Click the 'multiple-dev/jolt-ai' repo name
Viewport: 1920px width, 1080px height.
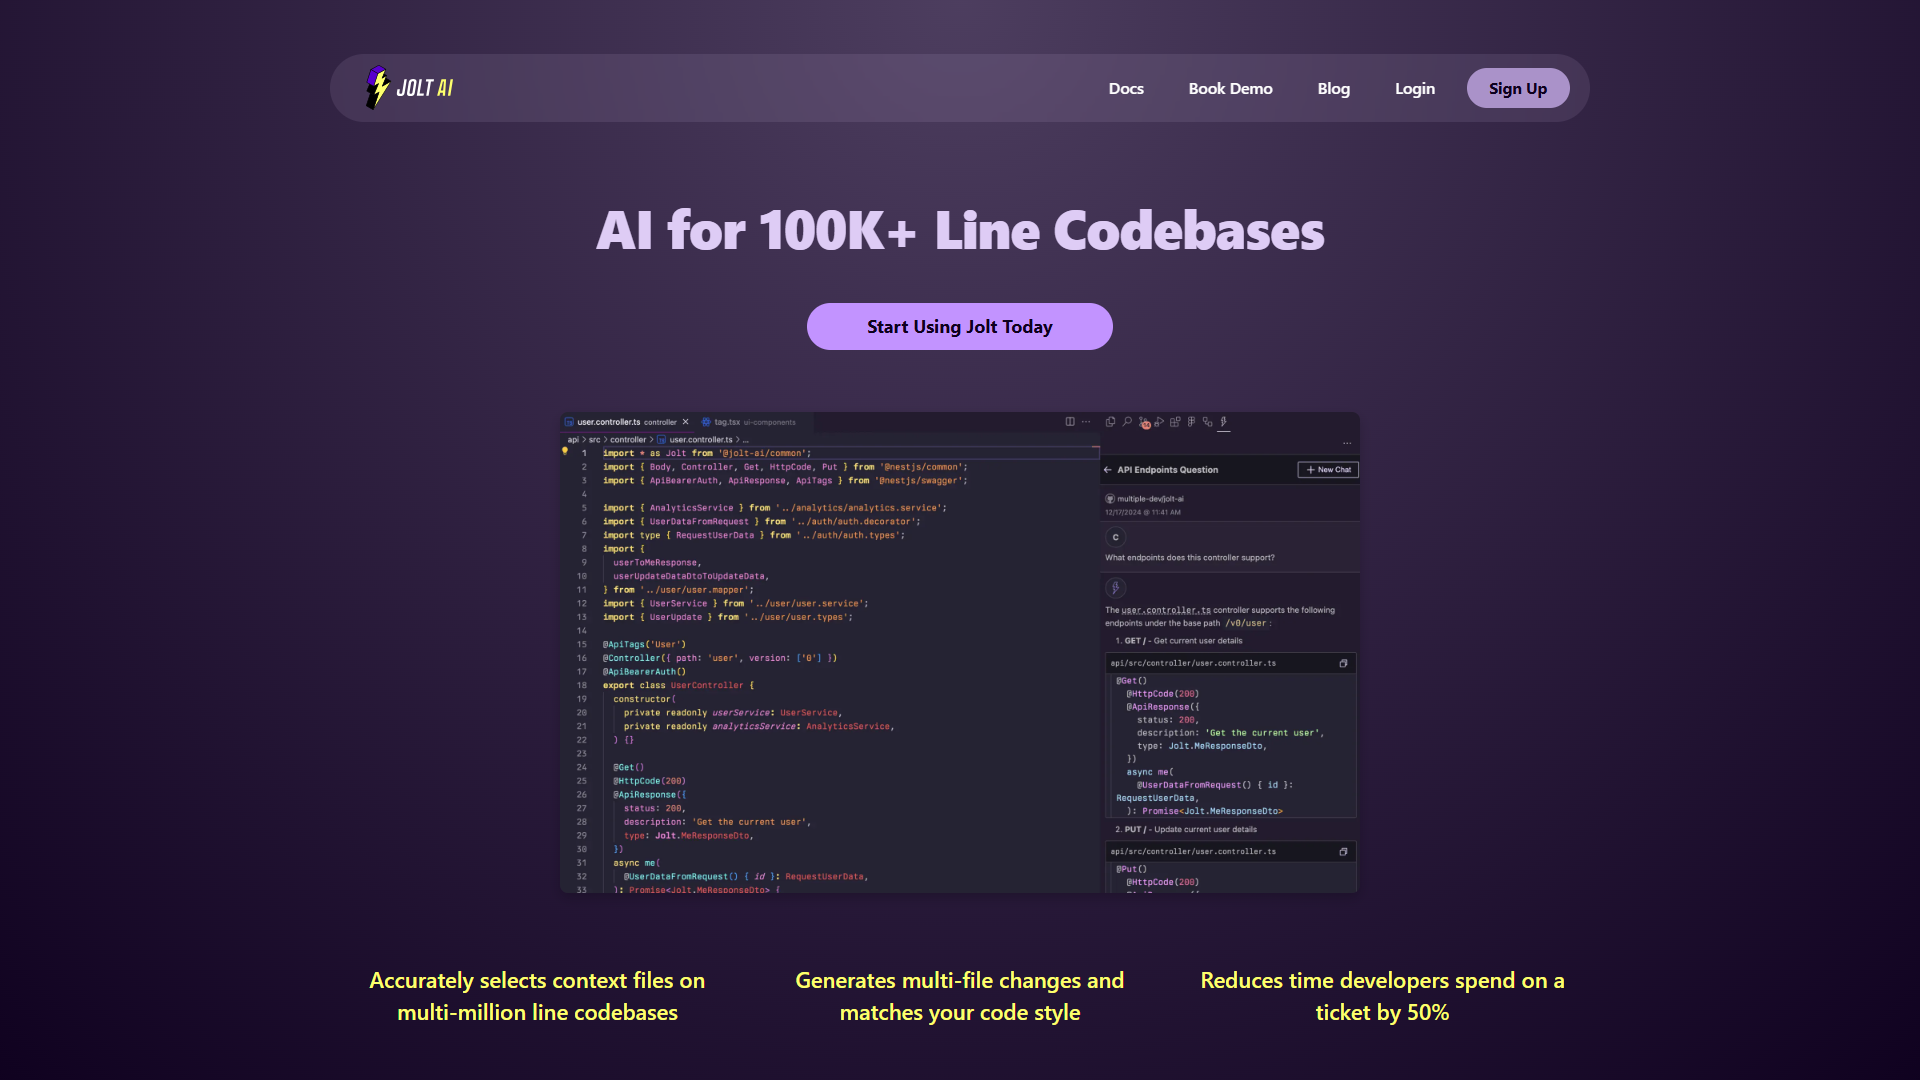[1150, 499]
